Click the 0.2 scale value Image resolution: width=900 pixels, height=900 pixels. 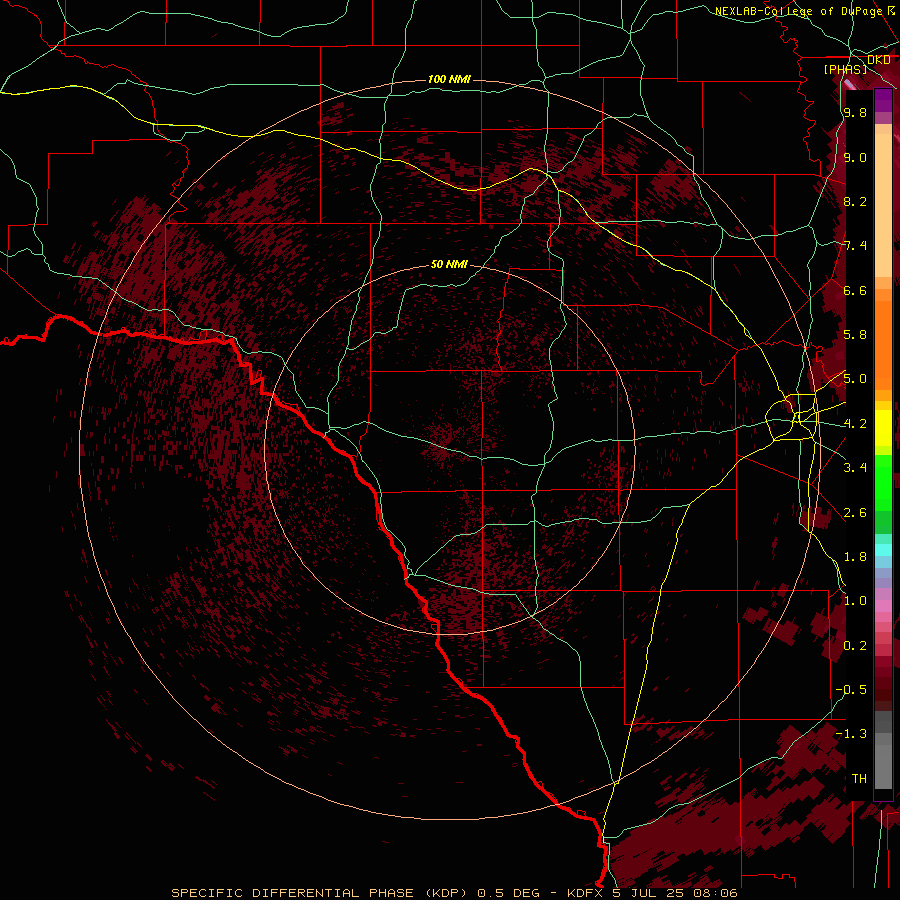(855, 646)
